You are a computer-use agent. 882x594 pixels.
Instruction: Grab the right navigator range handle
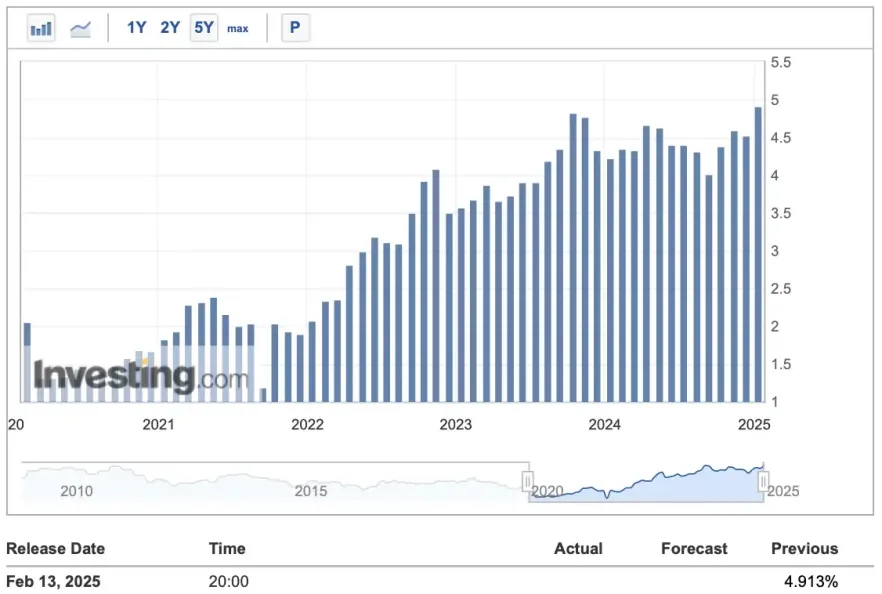pos(763,482)
